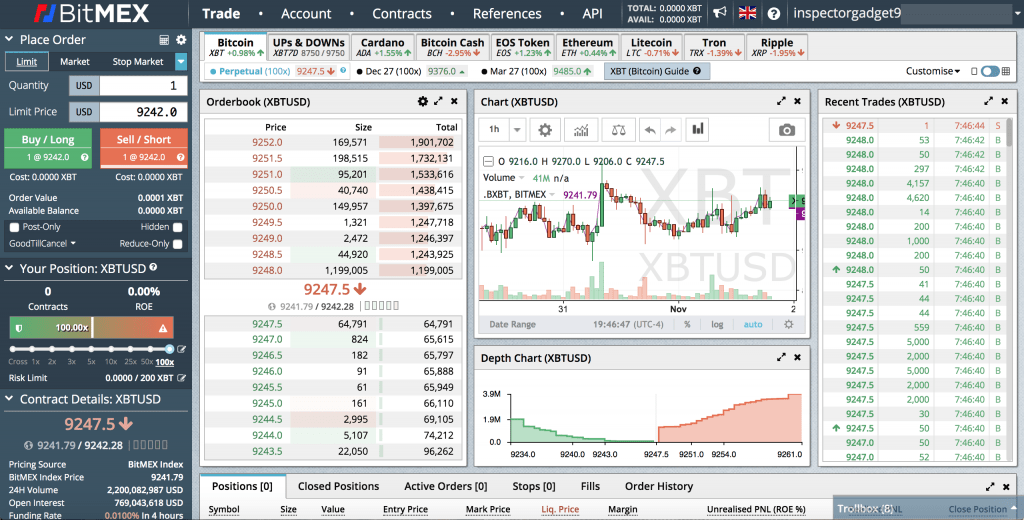The image size is (1024, 520).
Task: Change chart bar style icon
Action: coord(698,129)
